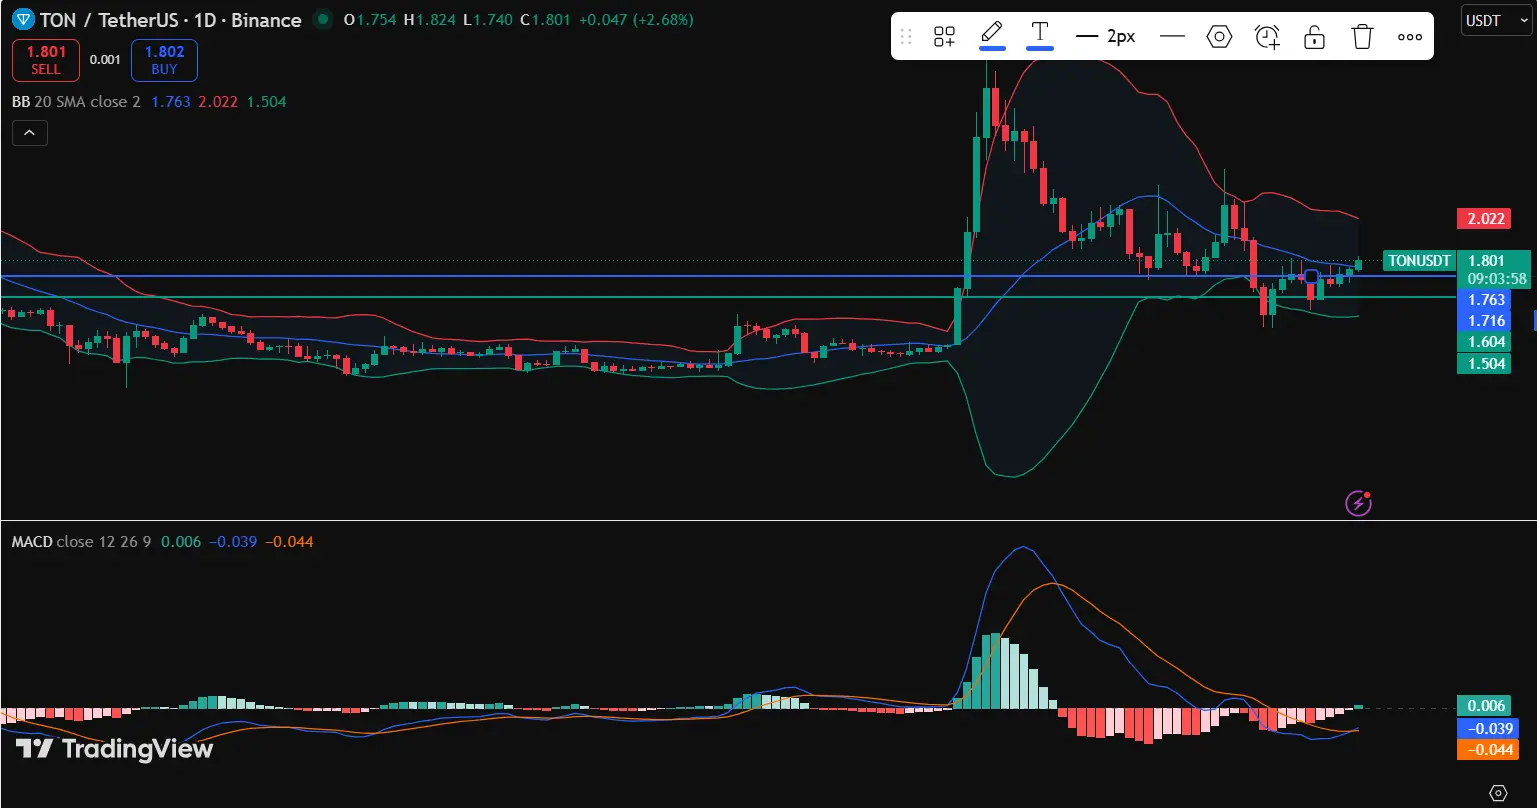Collapse the indicator legend with the chevron

[30, 132]
